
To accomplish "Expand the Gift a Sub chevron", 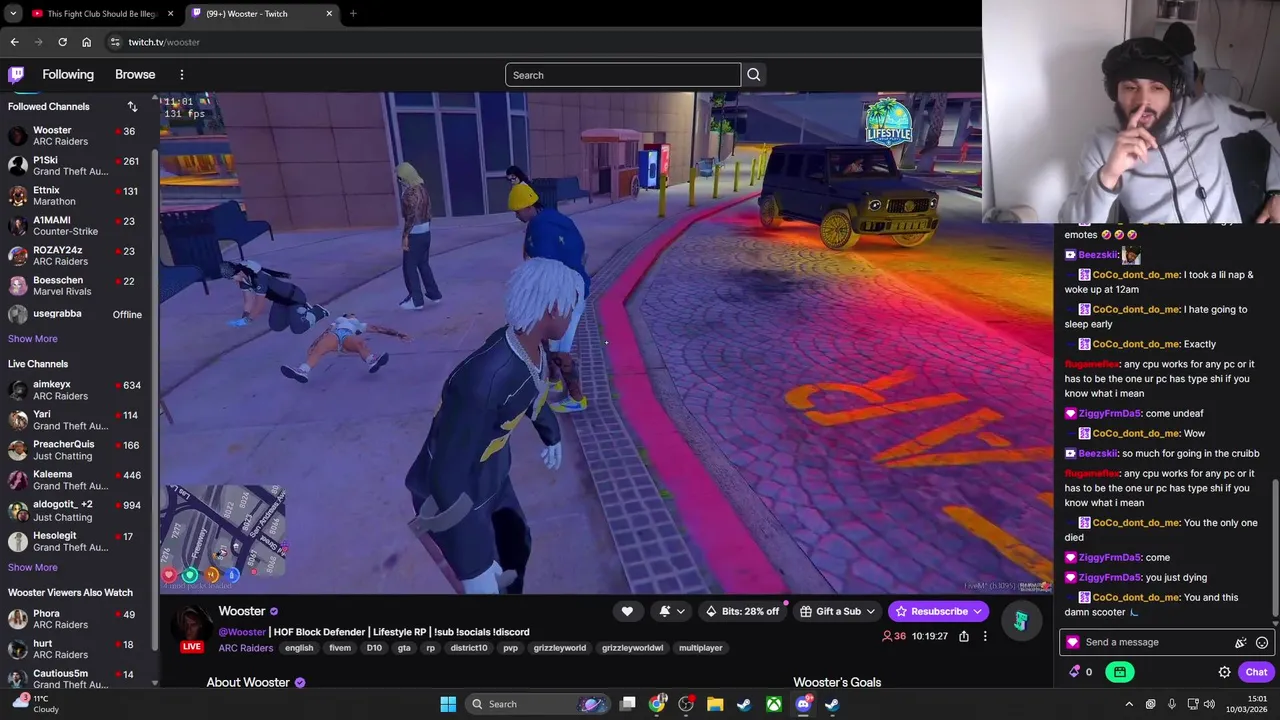I will (x=871, y=611).
